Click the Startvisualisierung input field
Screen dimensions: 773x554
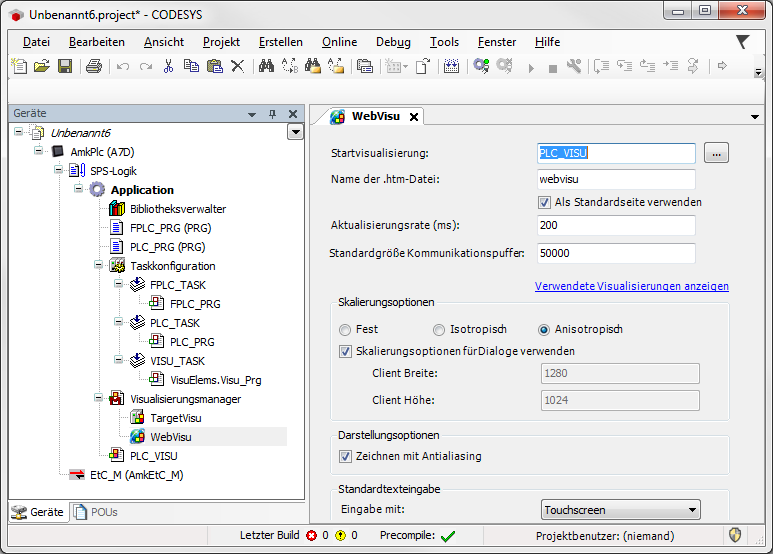coord(616,153)
